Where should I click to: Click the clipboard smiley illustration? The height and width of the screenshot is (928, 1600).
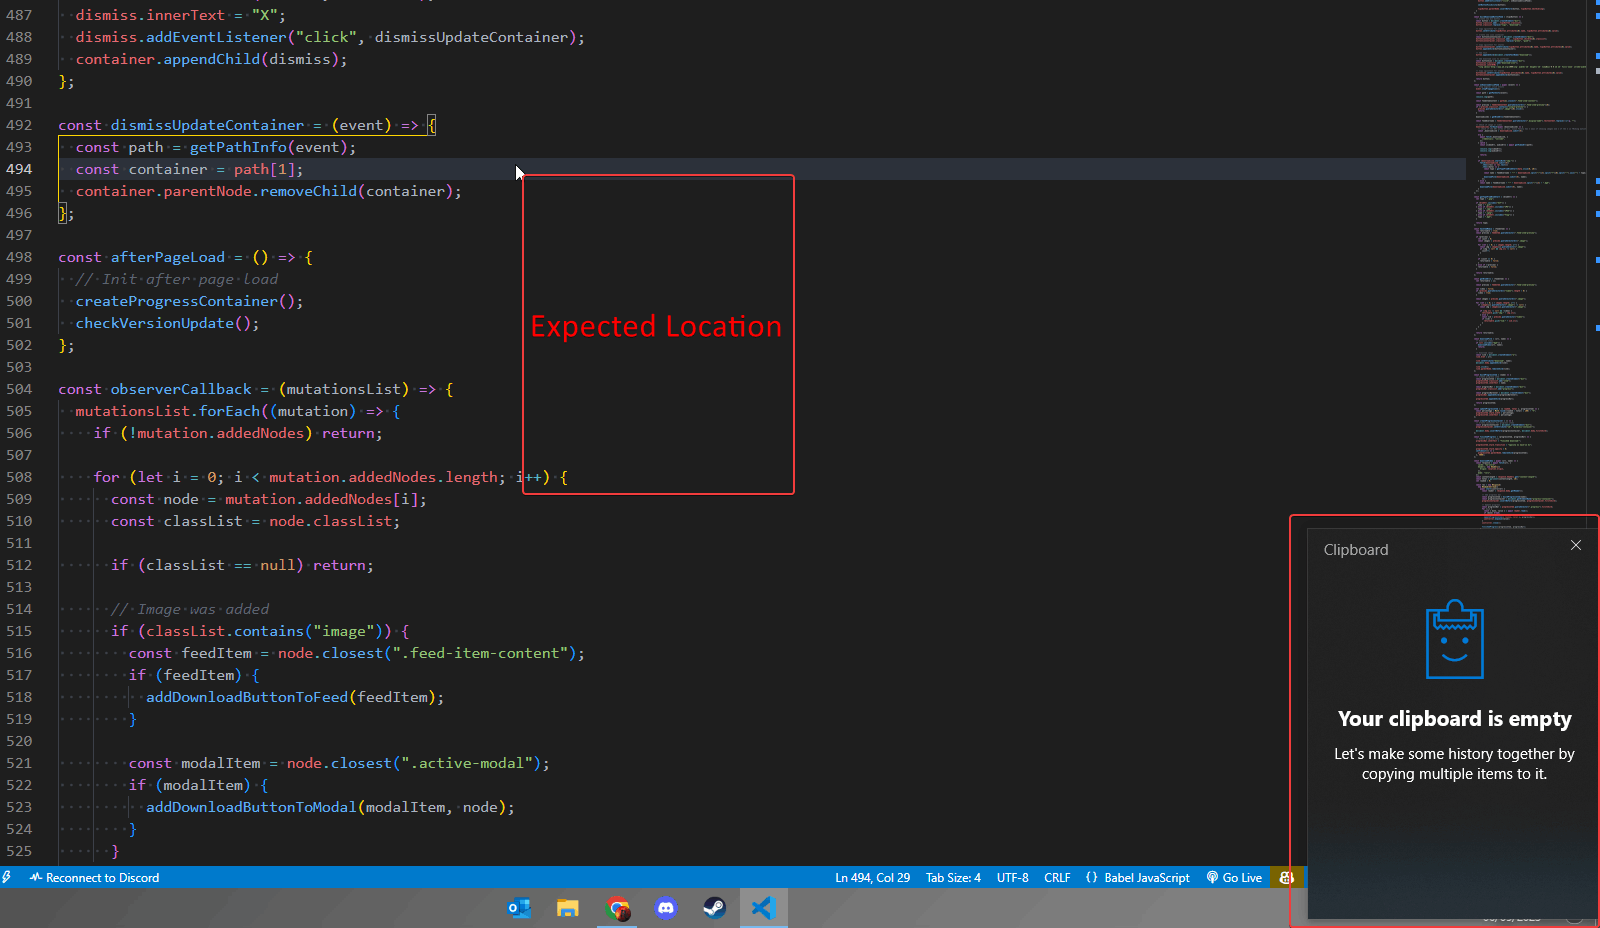point(1454,640)
